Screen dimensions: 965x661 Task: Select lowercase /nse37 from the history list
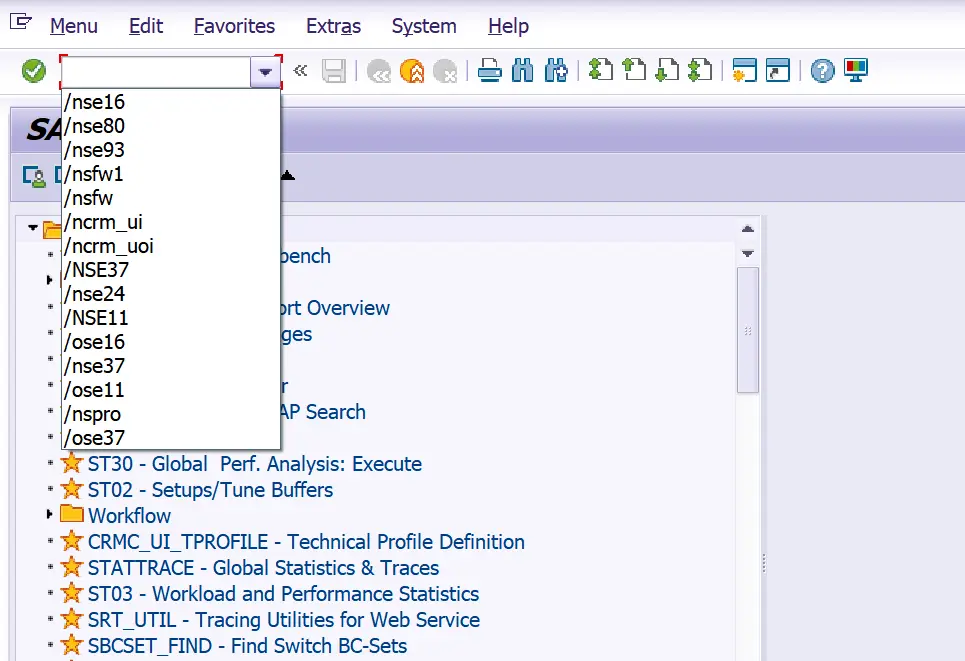[171, 366]
